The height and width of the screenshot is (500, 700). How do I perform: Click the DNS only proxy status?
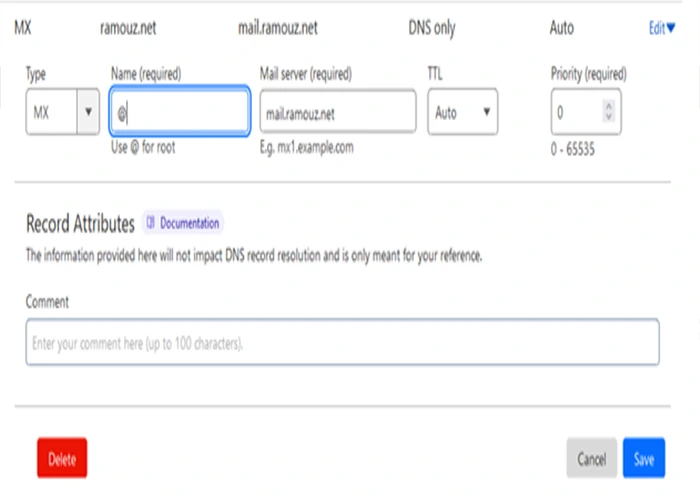click(432, 28)
